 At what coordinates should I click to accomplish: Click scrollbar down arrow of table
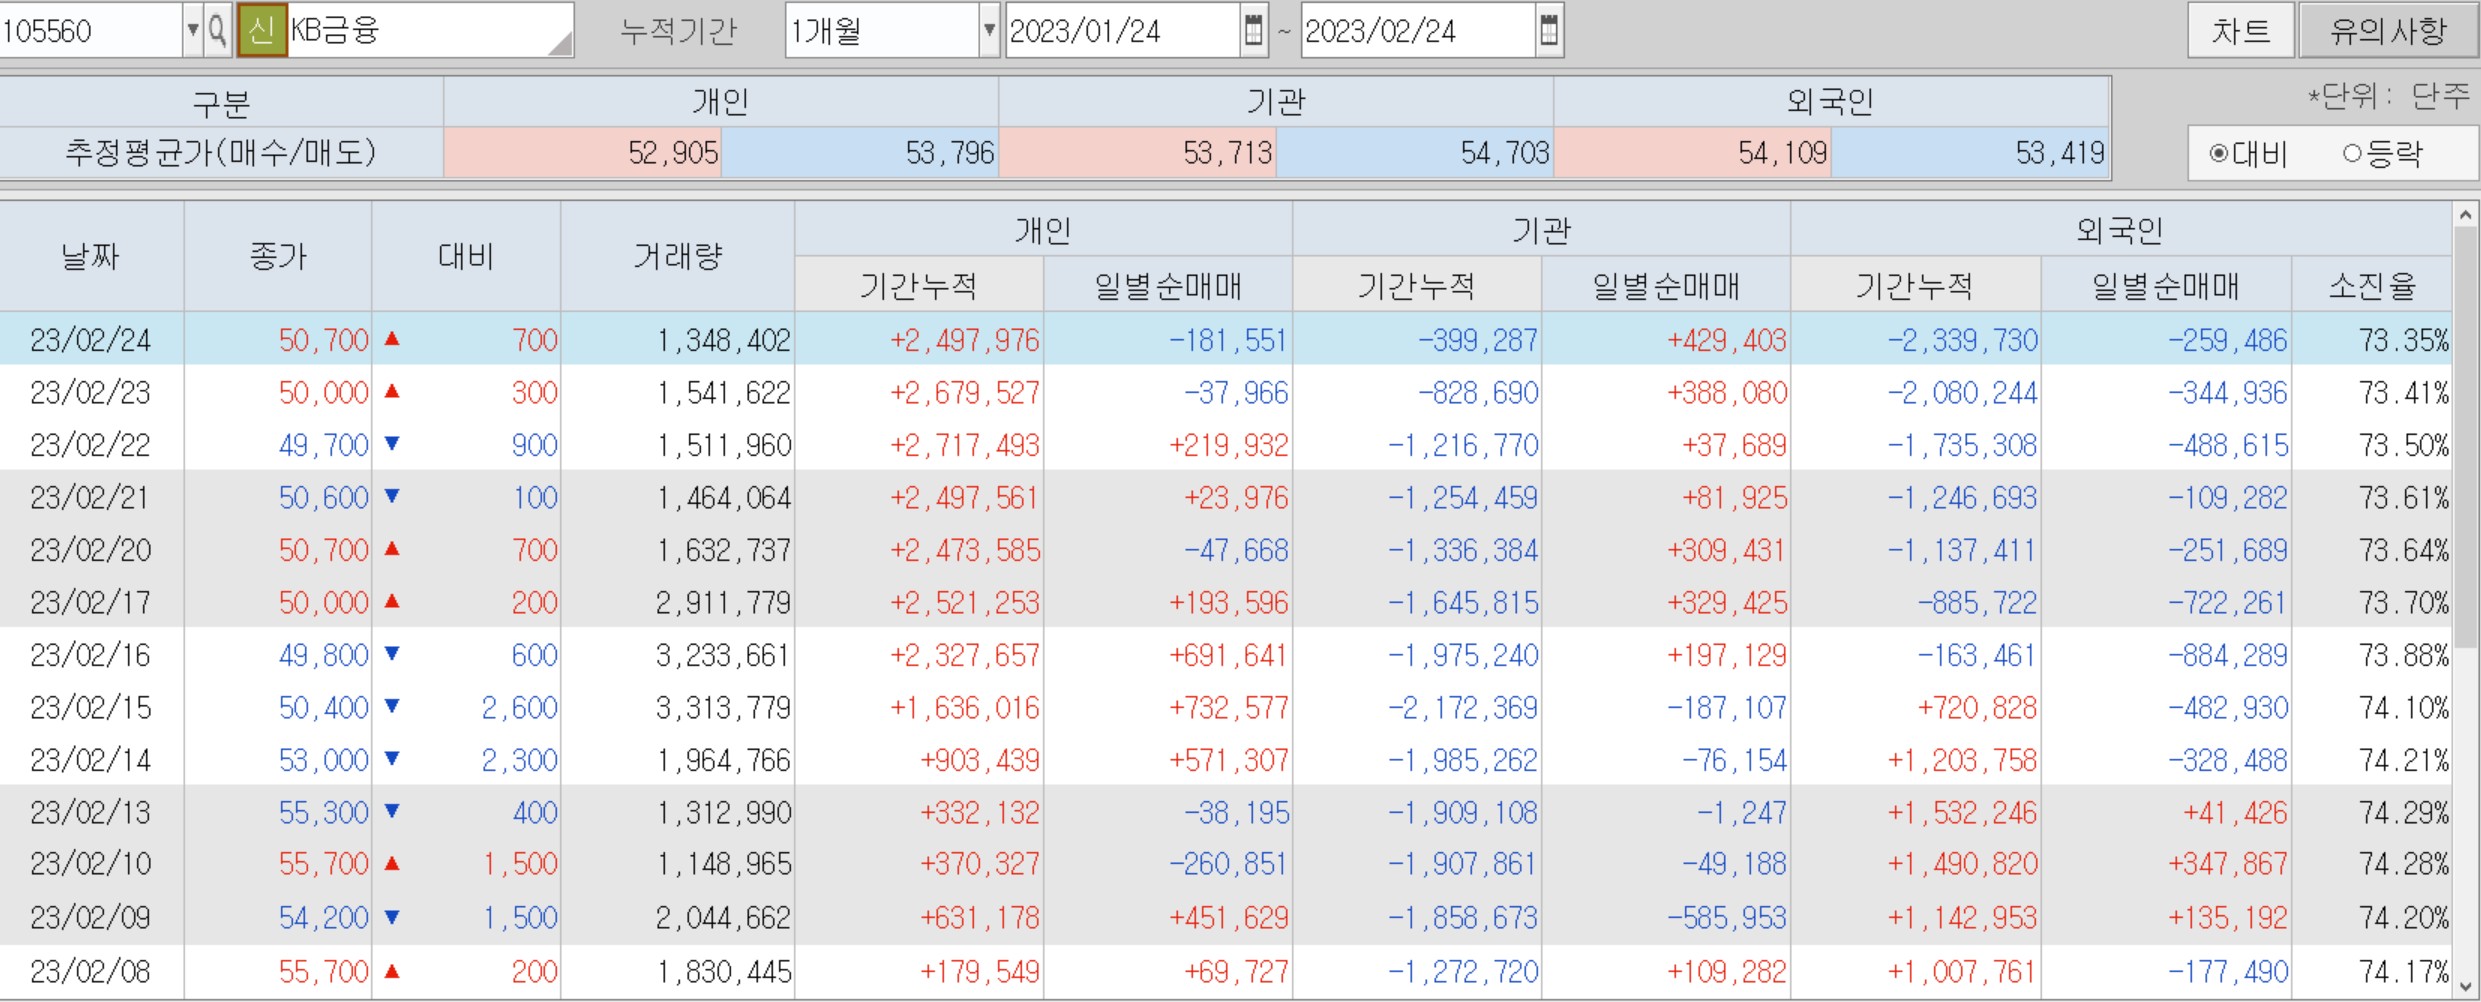(2465, 987)
